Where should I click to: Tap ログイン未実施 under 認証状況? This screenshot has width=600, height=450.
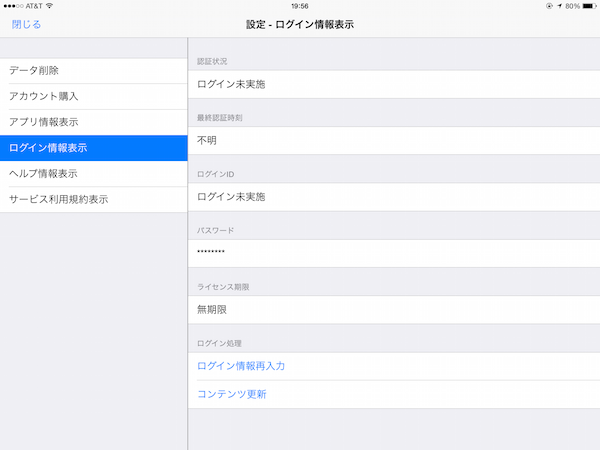coord(394,84)
